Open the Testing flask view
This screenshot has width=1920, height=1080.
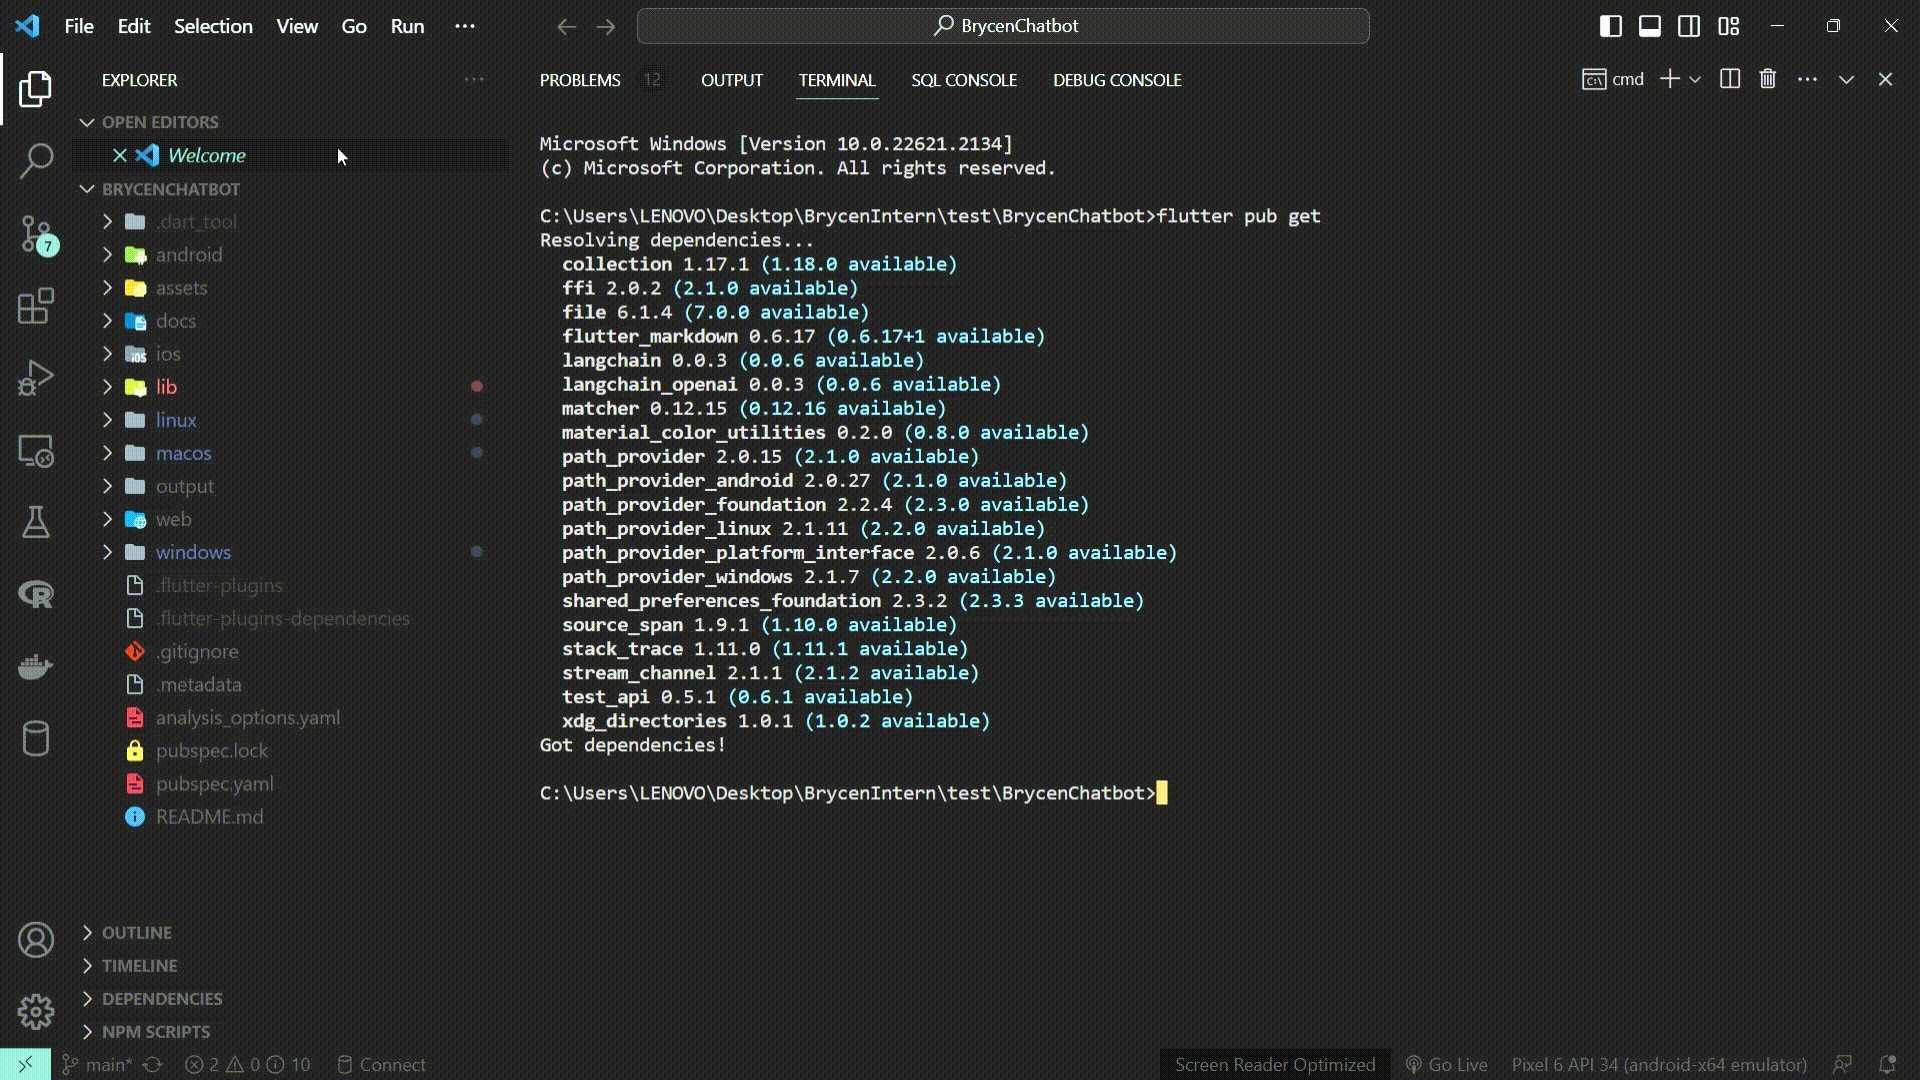pyautogui.click(x=36, y=522)
